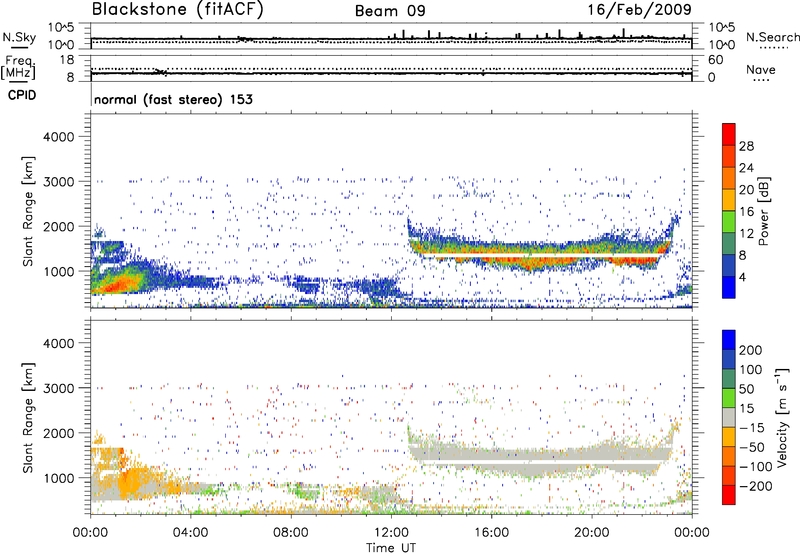Click the "18" frequency axis tick
The image size is (800, 554).
(67, 60)
